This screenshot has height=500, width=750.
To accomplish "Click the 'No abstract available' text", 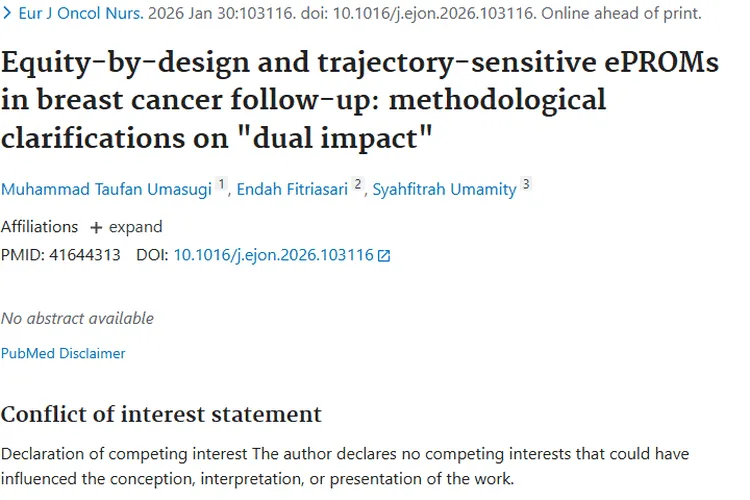I will [77, 318].
